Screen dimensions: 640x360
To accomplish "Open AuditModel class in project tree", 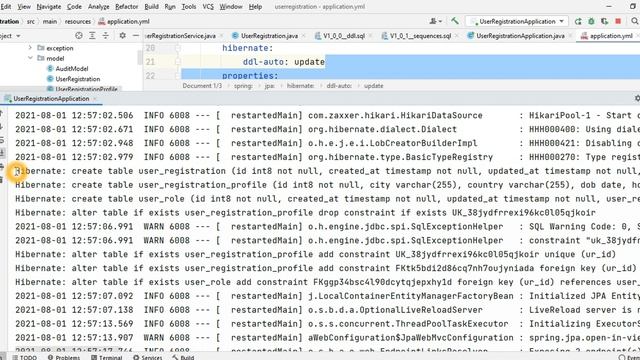I will click(71, 69).
